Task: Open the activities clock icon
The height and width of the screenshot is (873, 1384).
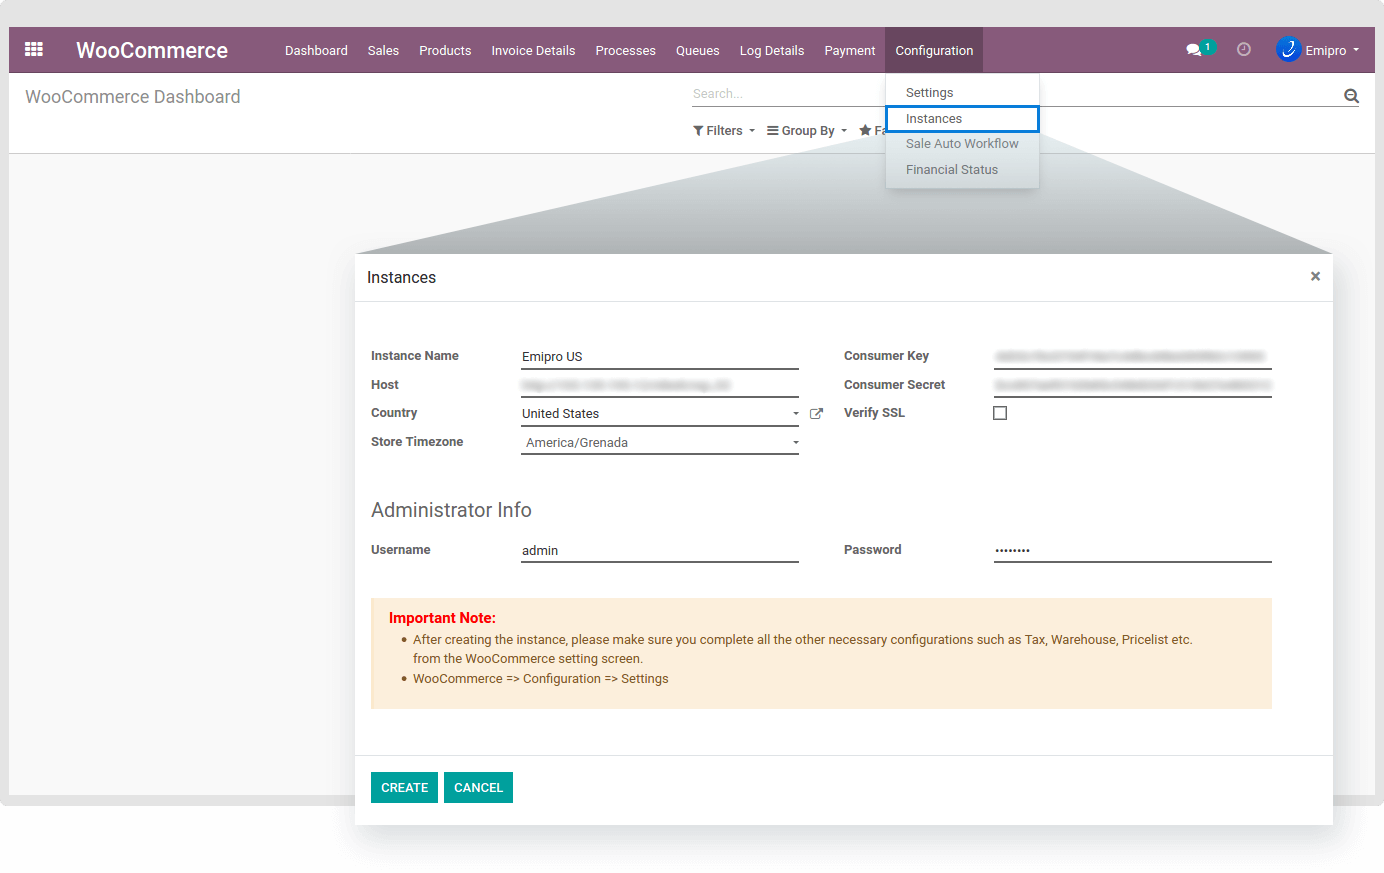Action: 1244,49
